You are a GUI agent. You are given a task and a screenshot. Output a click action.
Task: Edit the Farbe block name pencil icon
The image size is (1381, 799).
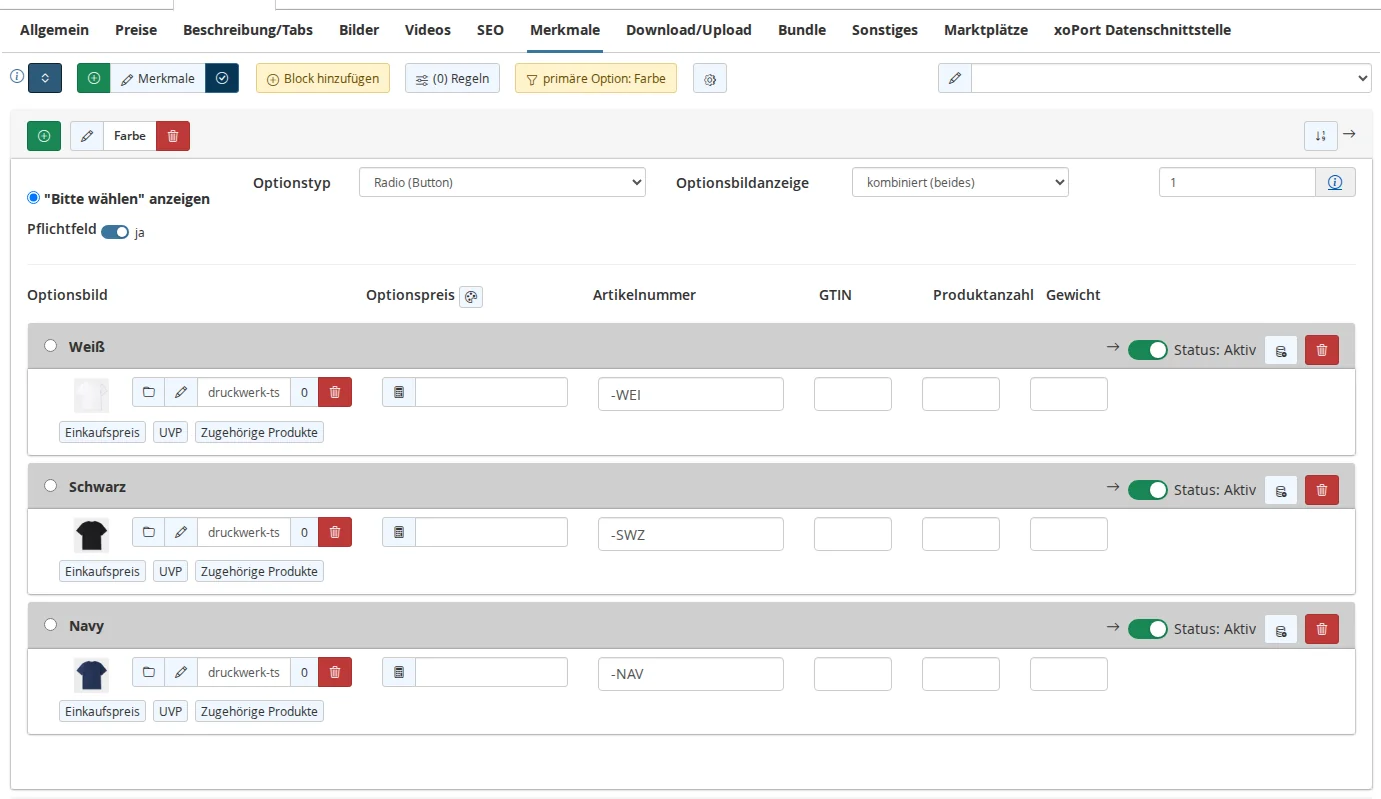87,136
